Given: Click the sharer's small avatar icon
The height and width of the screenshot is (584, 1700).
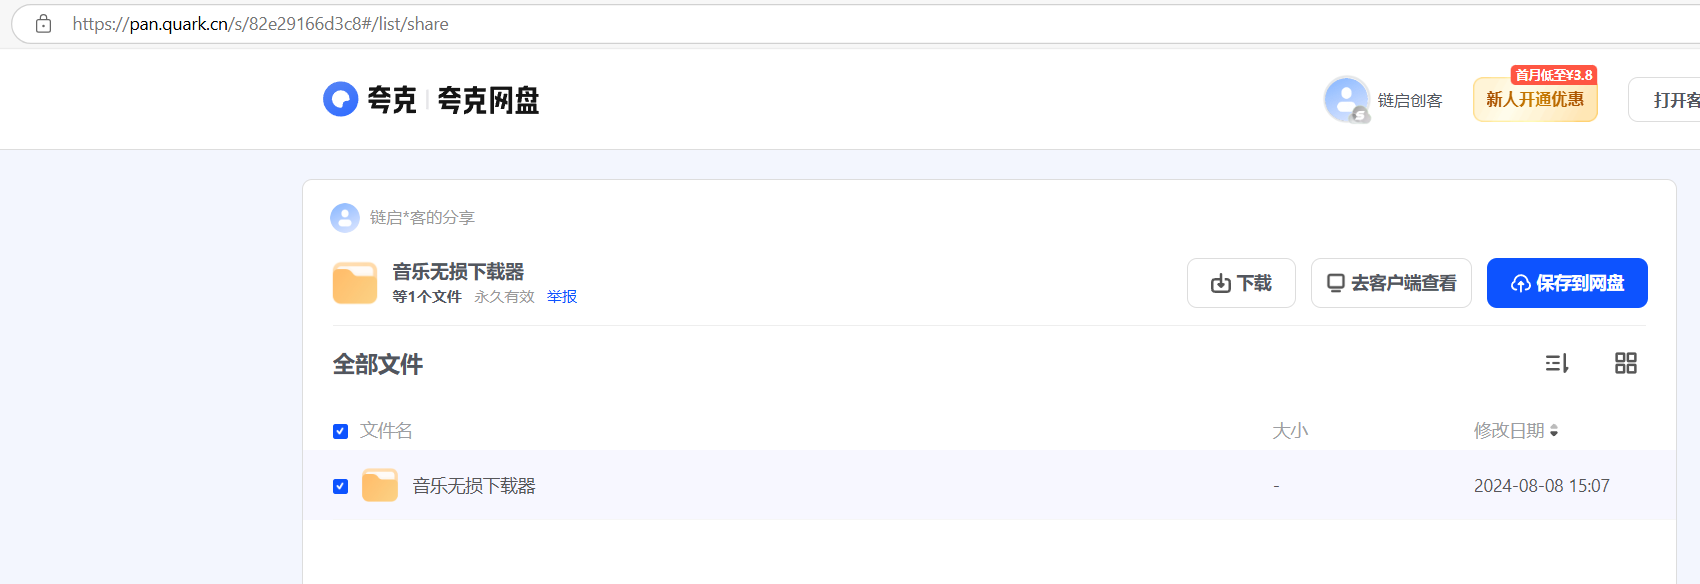Looking at the screenshot, I should tap(345, 217).
